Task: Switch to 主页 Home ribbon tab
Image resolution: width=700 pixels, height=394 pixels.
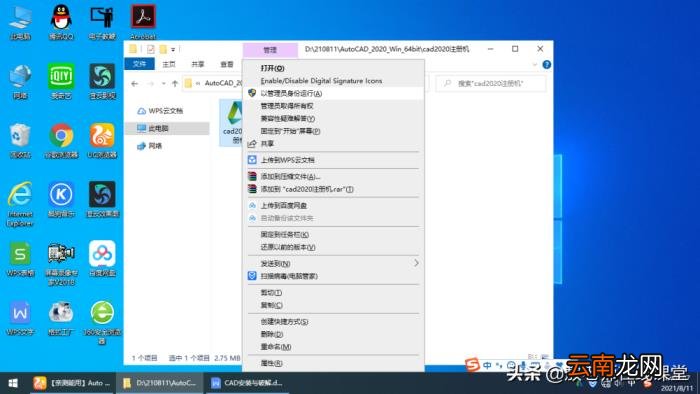Action: (169, 64)
